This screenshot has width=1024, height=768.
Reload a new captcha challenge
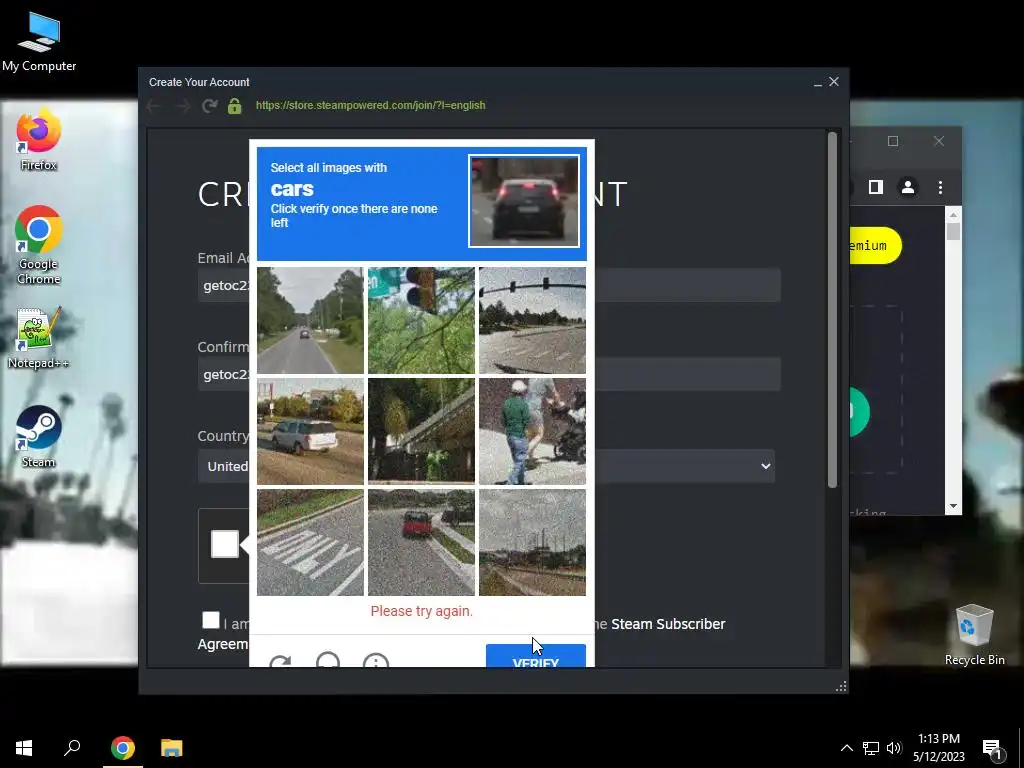(x=280, y=661)
